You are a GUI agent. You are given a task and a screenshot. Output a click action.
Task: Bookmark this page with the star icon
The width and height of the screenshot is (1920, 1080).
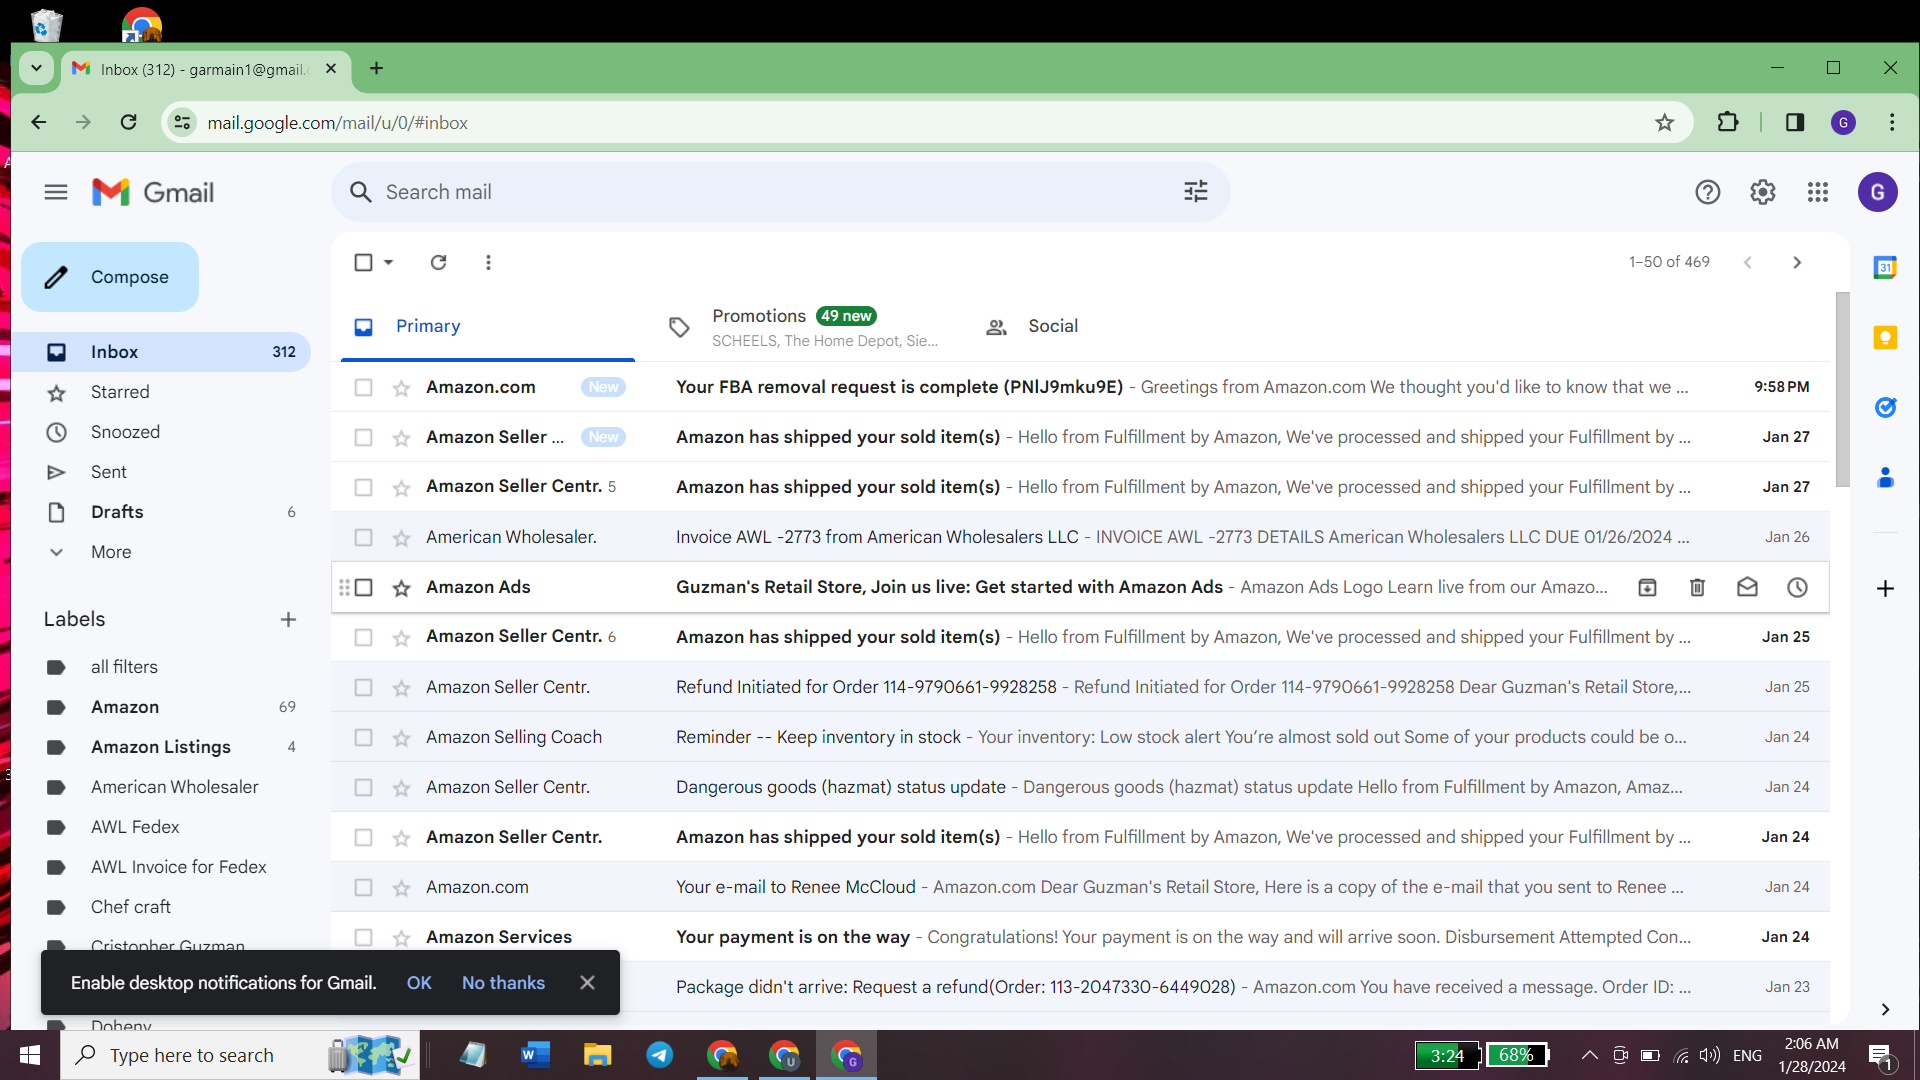(1664, 122)
